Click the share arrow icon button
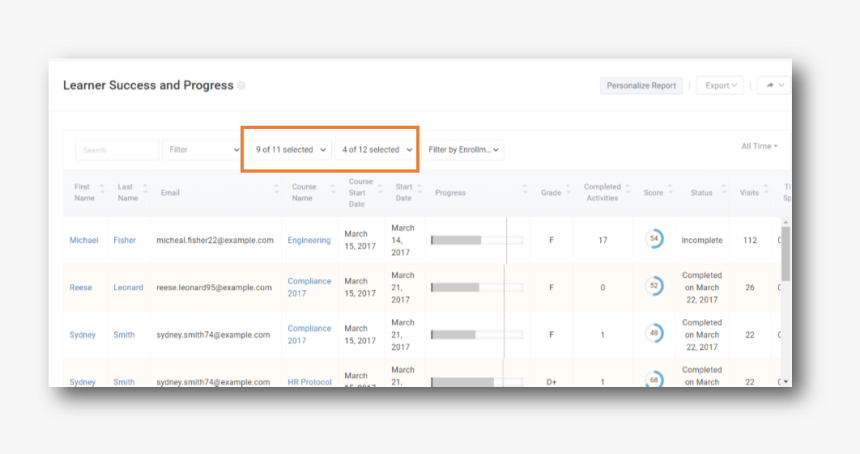 point(772,86)
